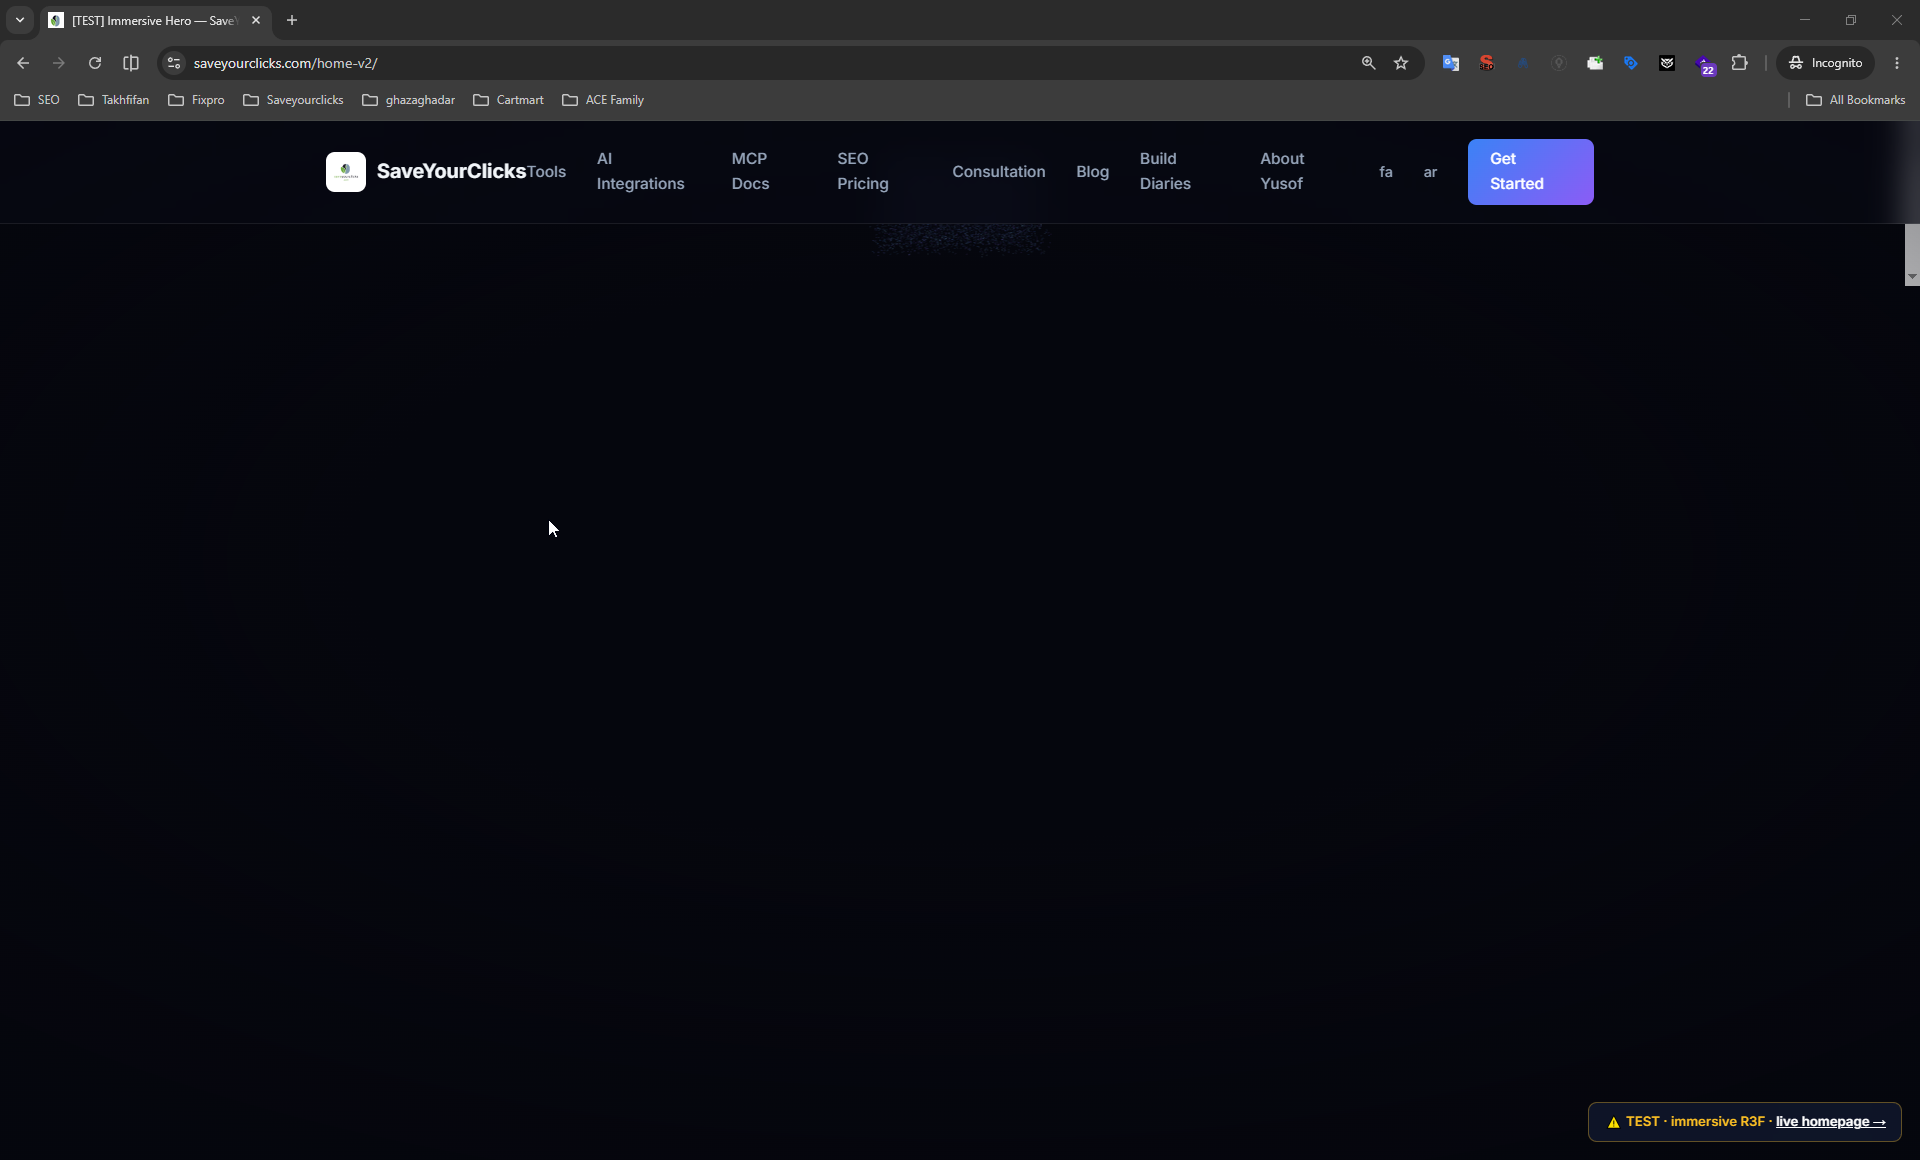Viewport: 1920px width, 1160px height.
Task: Open the blue letter A extension
Action: click(1523, 63)
